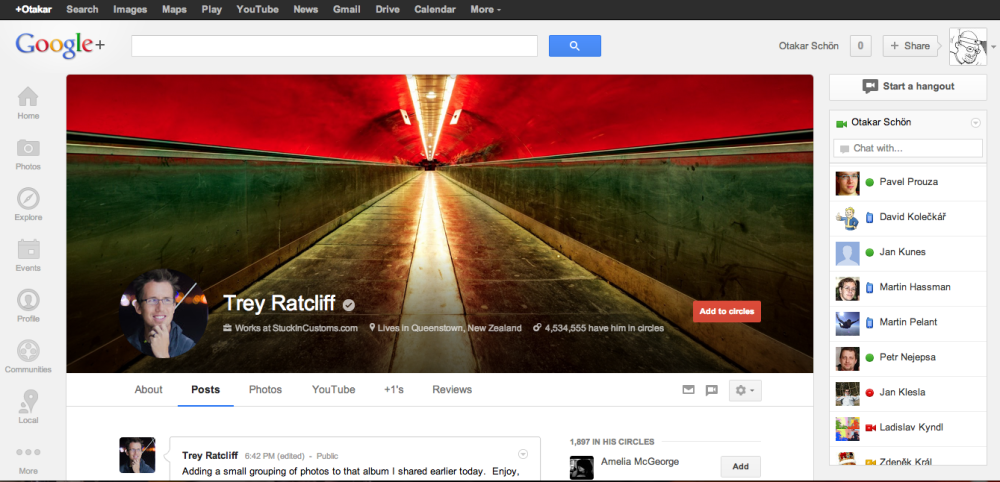Open chat options arrow next to Otakar Schön
The image size is (1000, 482).
pos(975,123)
